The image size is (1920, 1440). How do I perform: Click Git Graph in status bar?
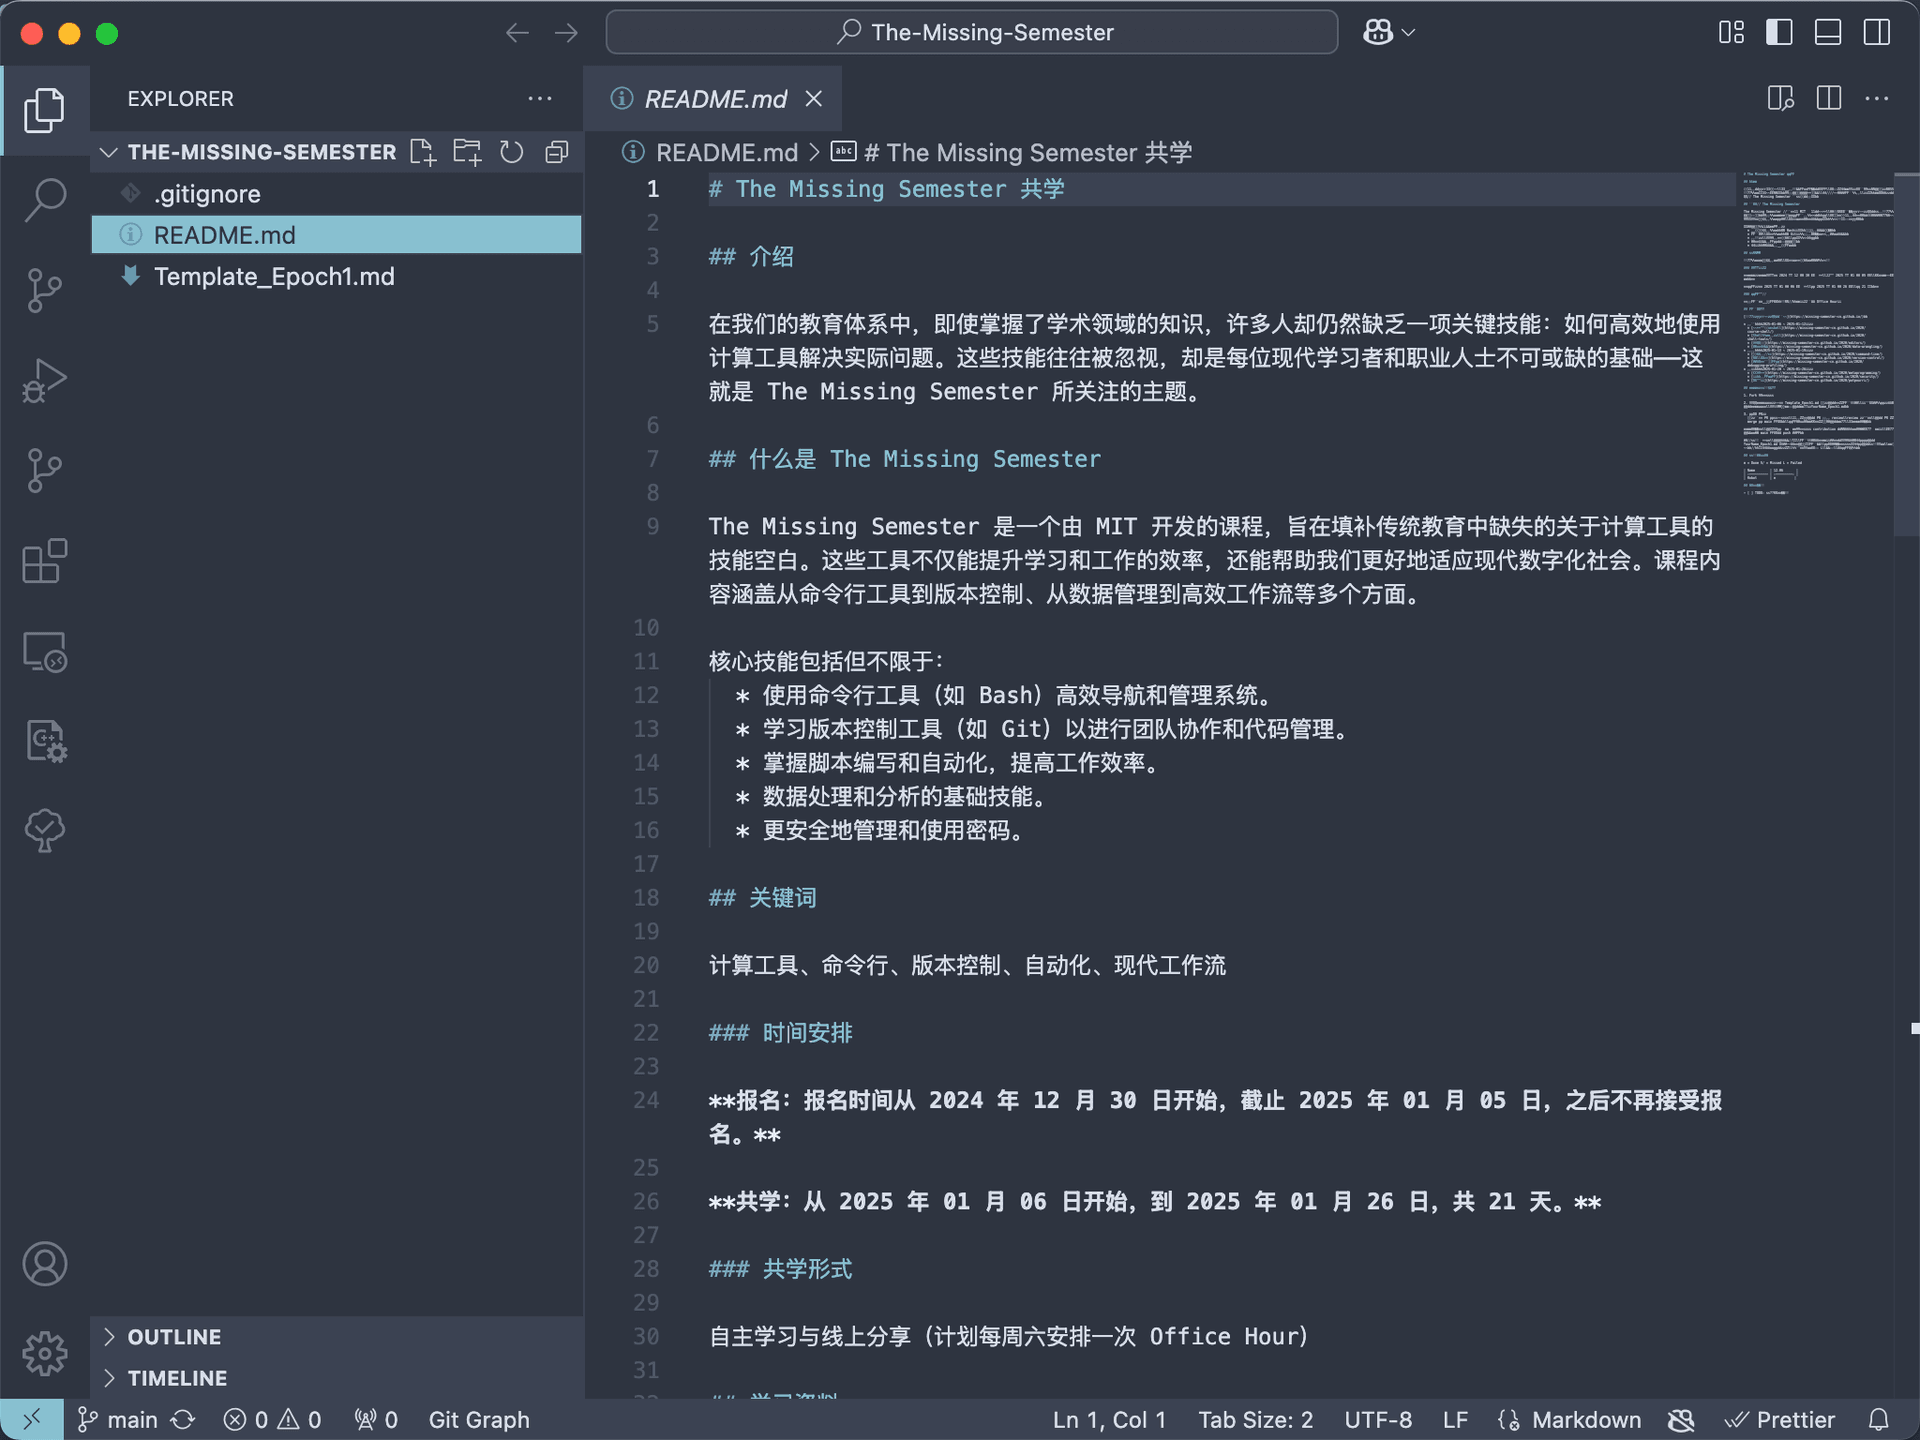pos(479,1420)
